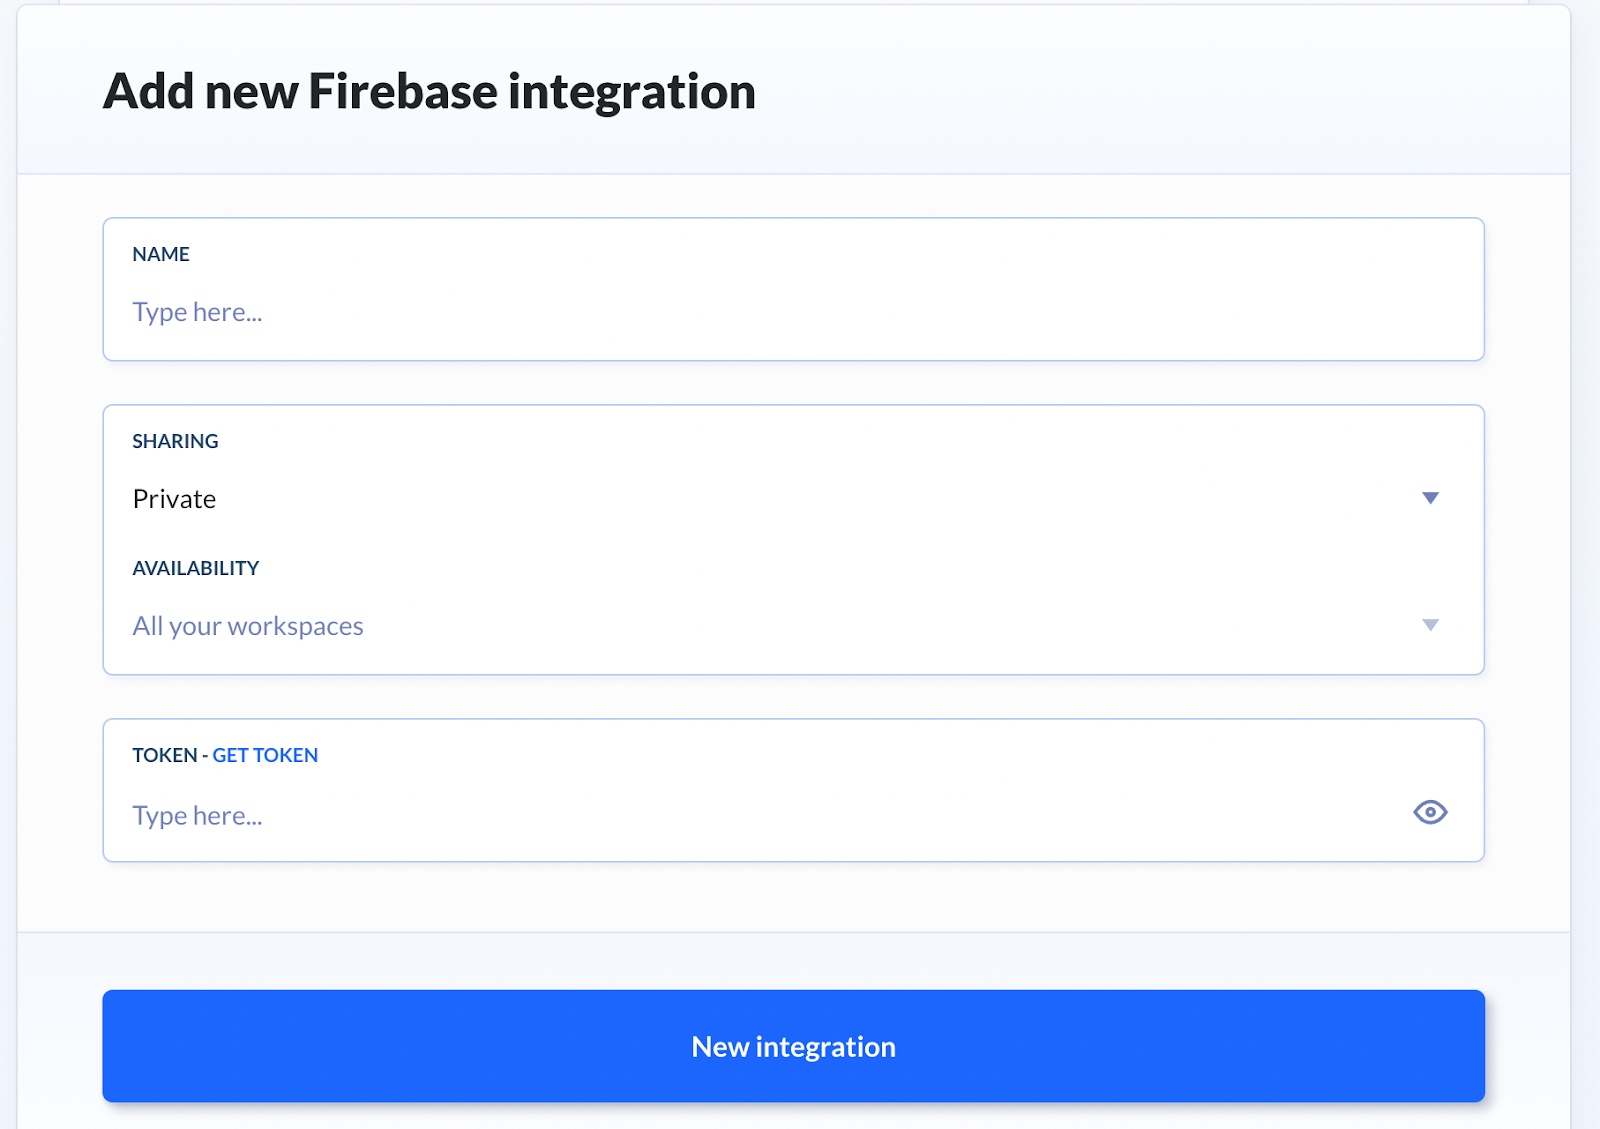The height and width of the screenshot is (1129, 1600).
Task: Click the Add new Firebase integration heading
Action: click(x=429, y=91)
